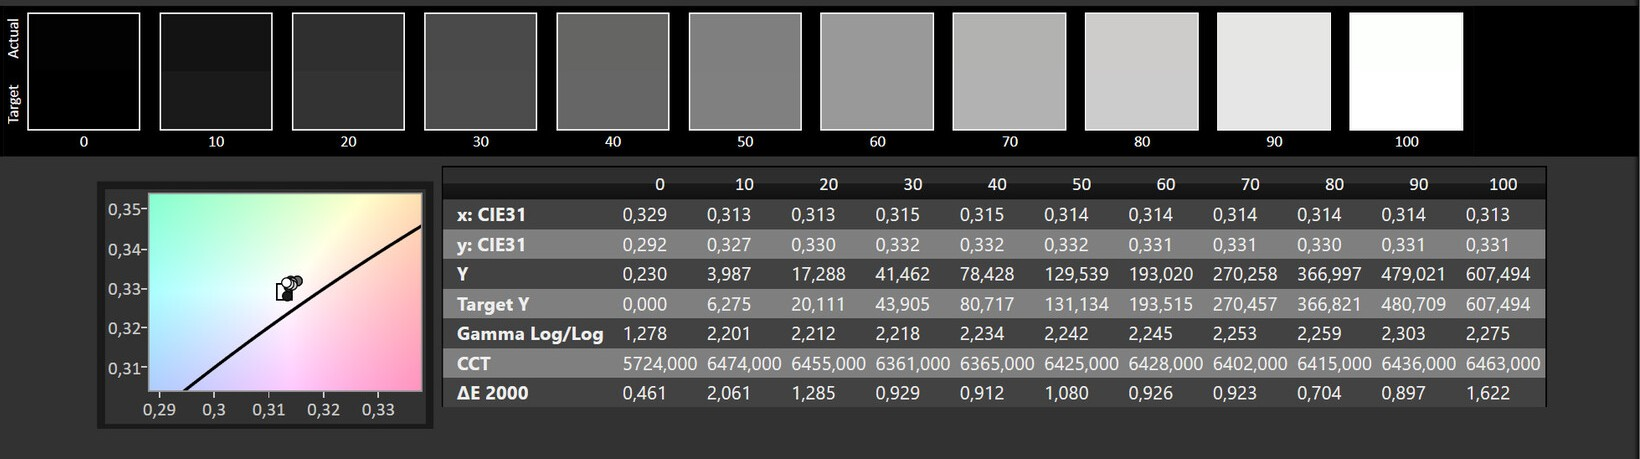The image size is (1640, 459).
Task: Select CCT value 6361,000
Action: coord(913,364)
